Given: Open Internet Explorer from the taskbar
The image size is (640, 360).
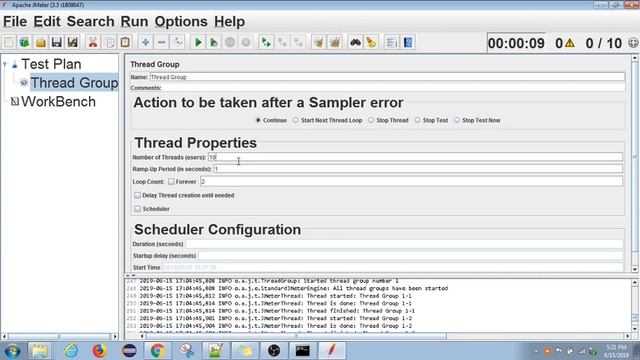Looking at the screenshot, I should (71, 351).
